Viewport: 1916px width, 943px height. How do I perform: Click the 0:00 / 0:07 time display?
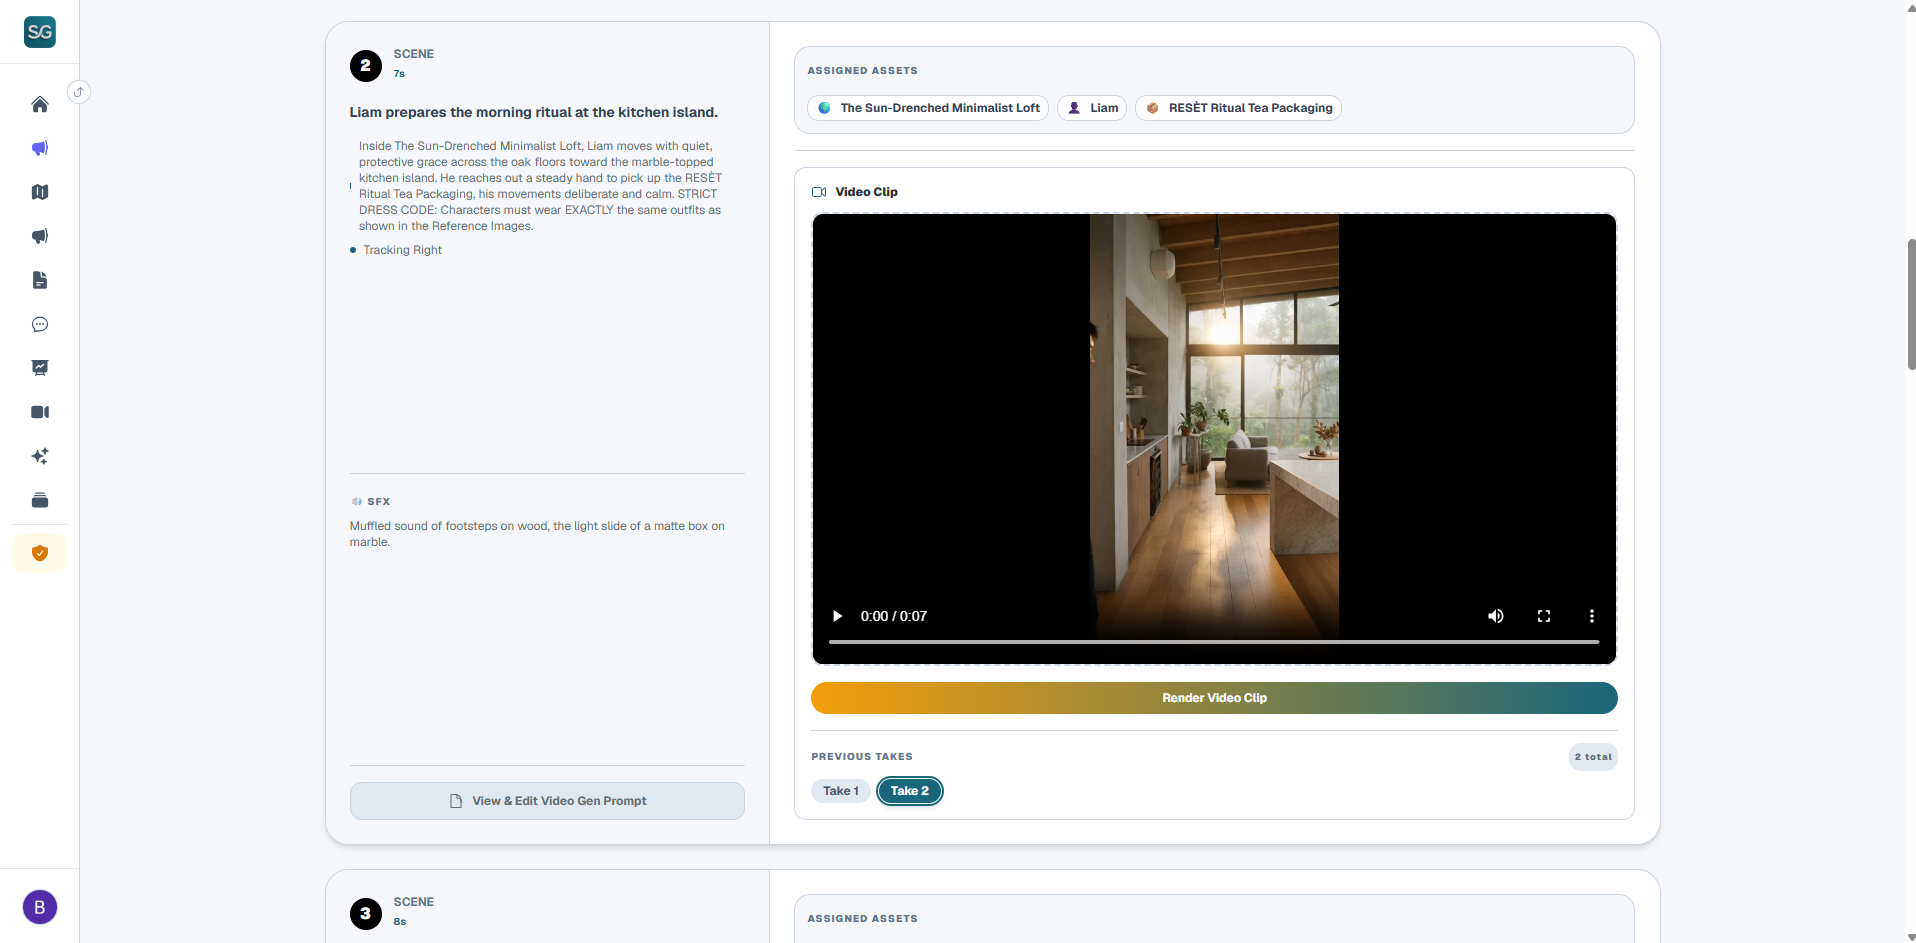[894, 616]
